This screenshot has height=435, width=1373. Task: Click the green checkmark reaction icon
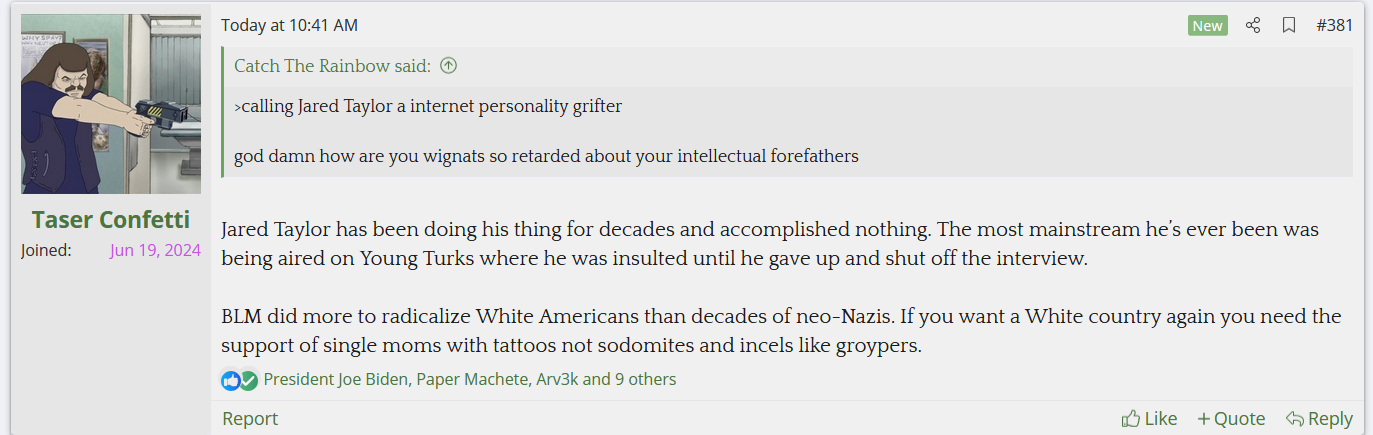[248, 380]
